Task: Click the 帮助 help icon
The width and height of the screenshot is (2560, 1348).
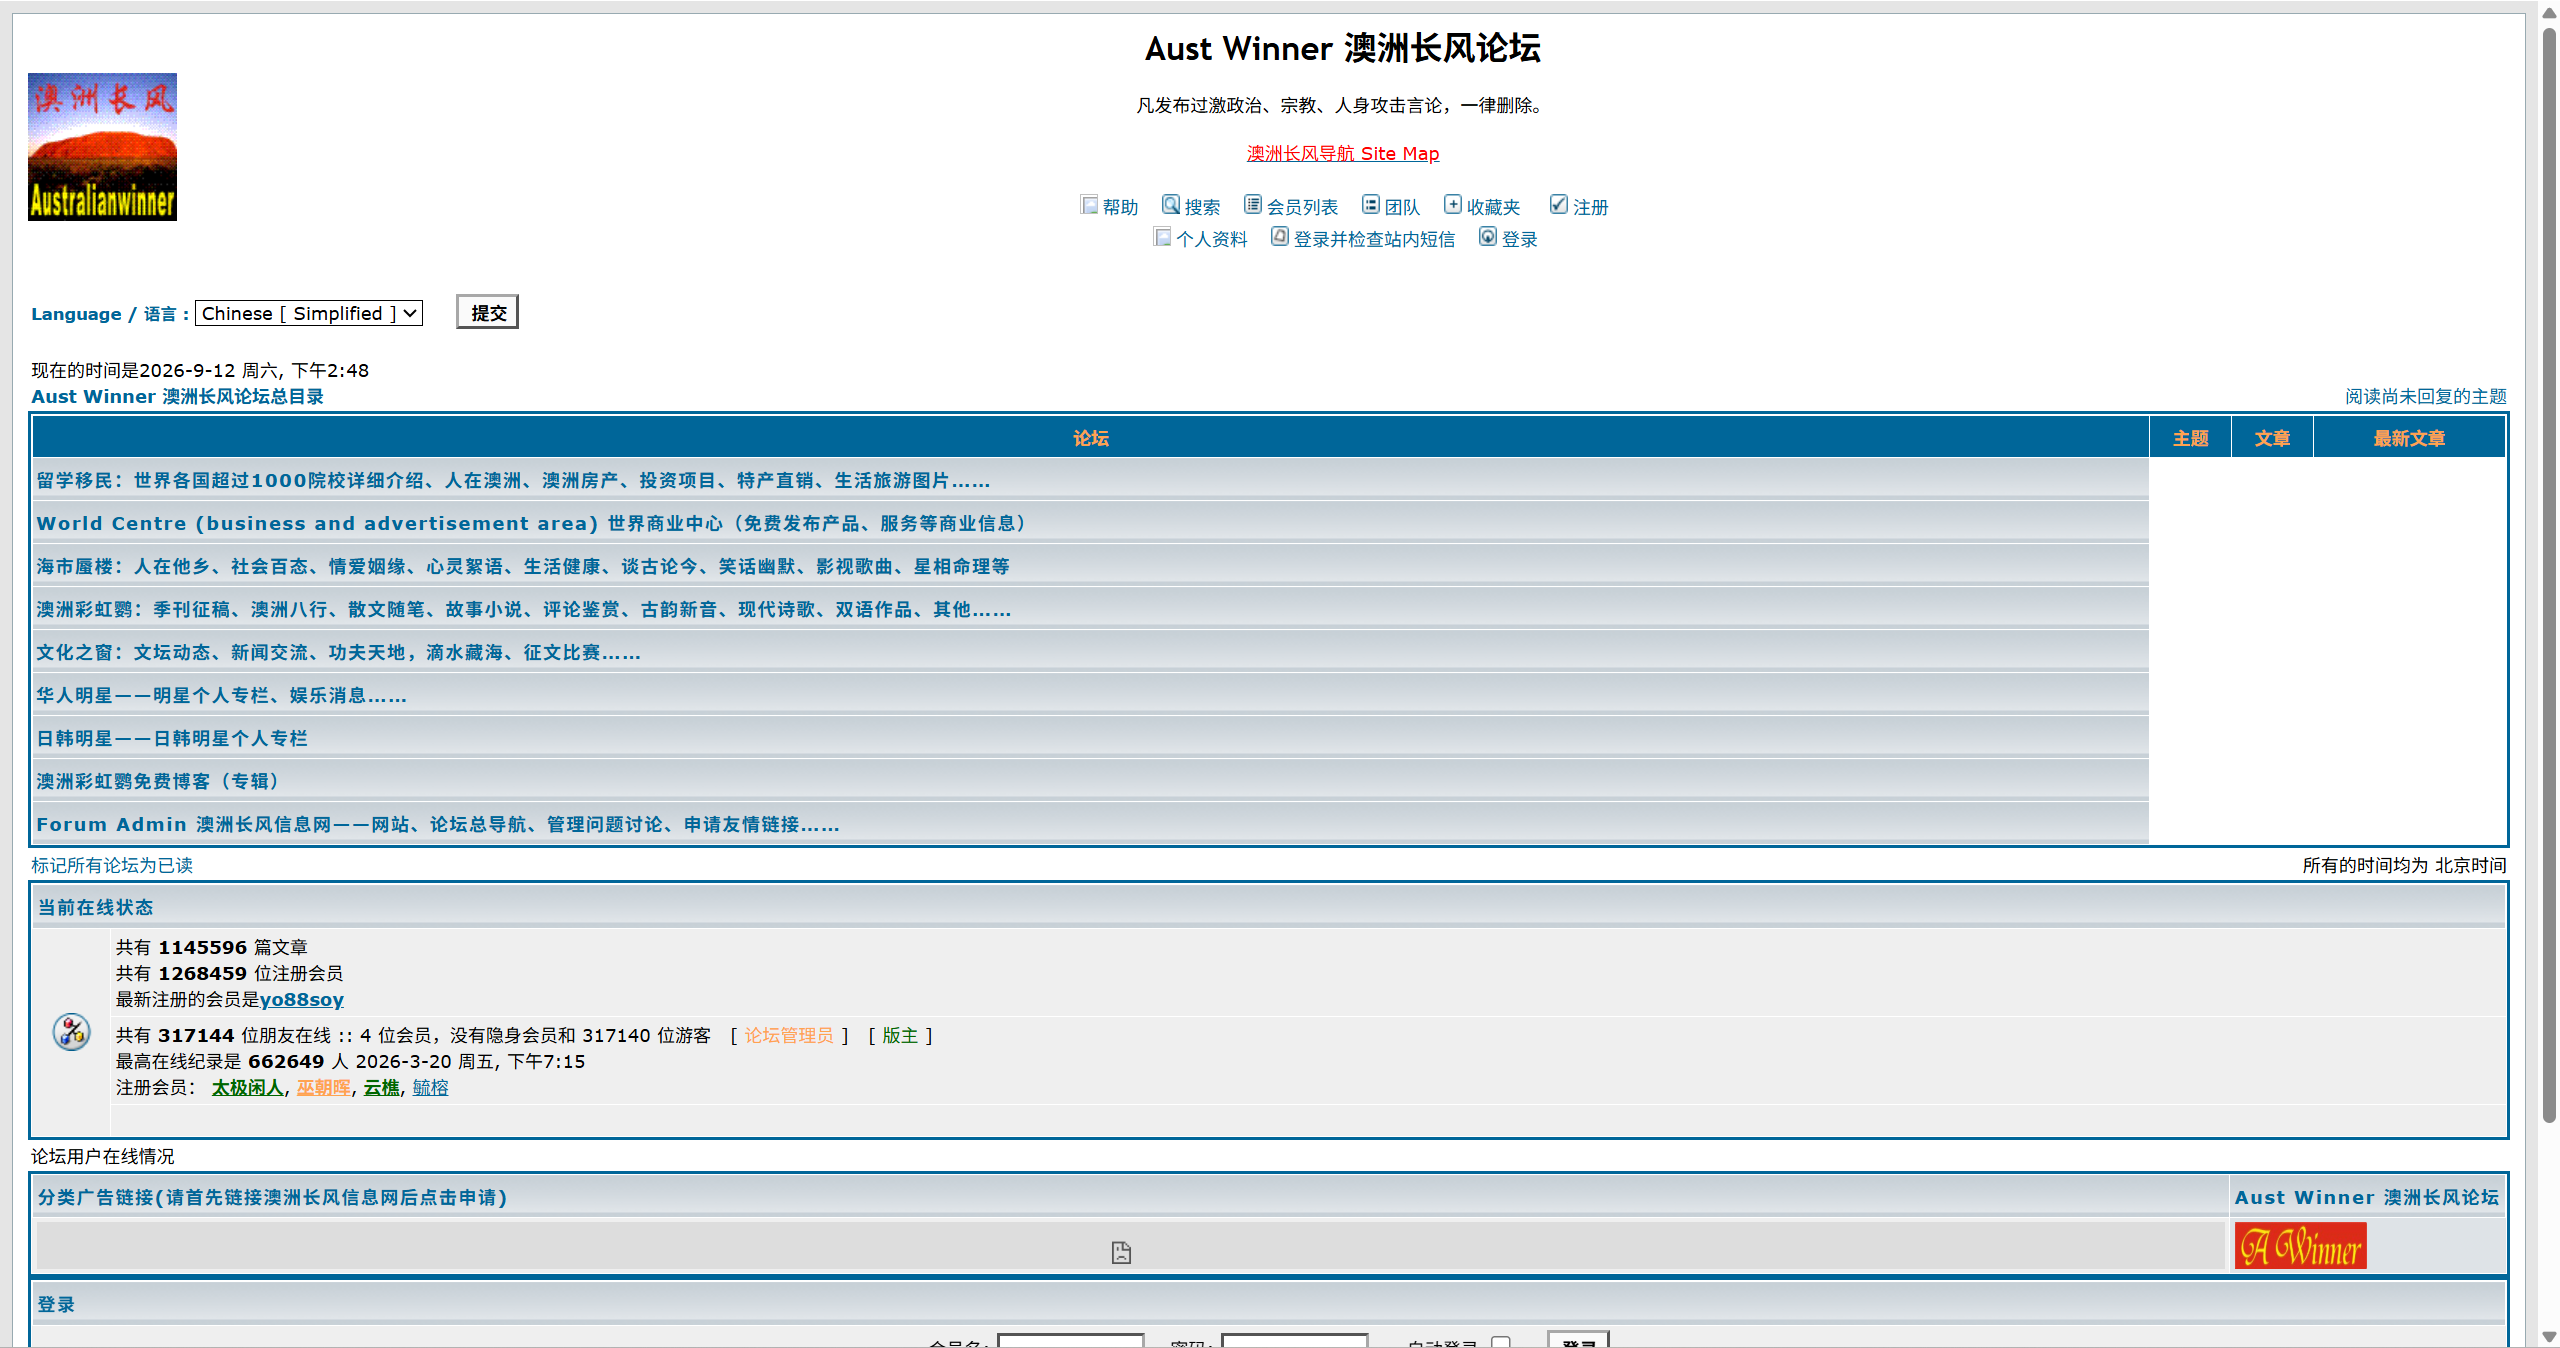Action: click(x=1089, y=205)
